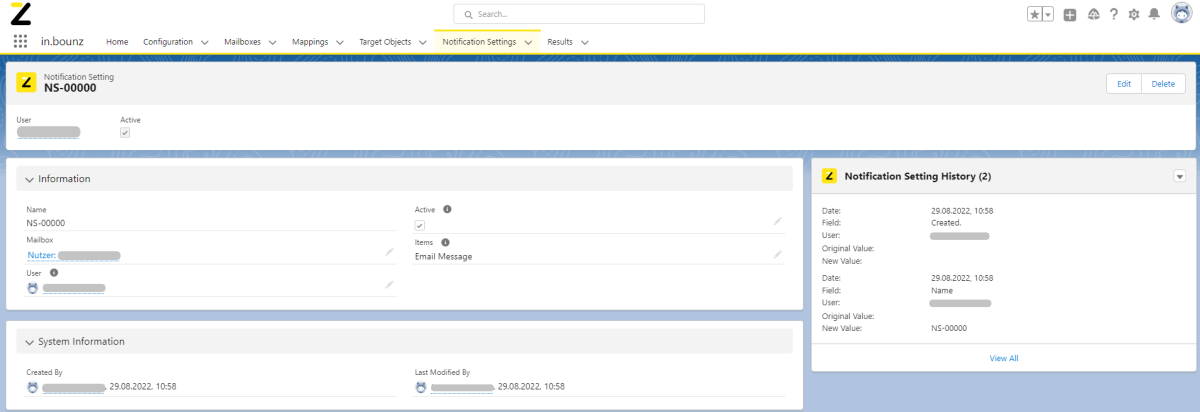Edit the Items field pencil icon
The width and height of the screenshot is (1200, 412).
coord(777,254)
